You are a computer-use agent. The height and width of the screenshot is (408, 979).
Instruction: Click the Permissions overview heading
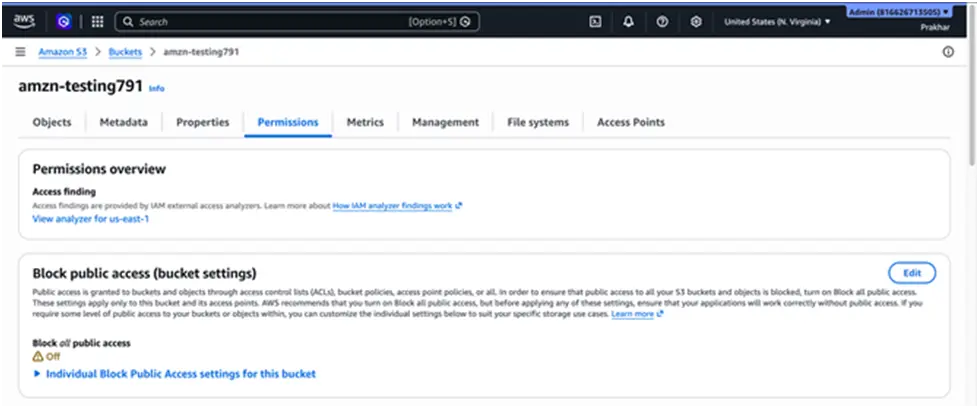(99, 169)
